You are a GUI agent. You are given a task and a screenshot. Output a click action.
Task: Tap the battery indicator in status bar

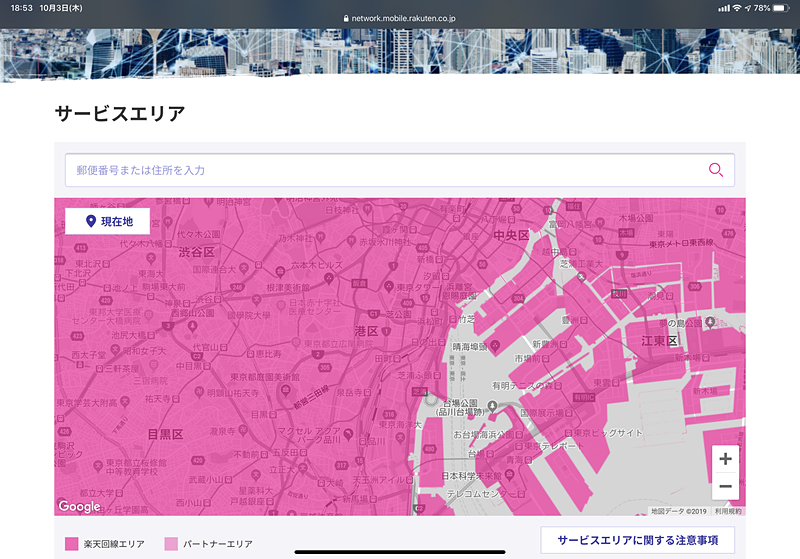[781, 8]
